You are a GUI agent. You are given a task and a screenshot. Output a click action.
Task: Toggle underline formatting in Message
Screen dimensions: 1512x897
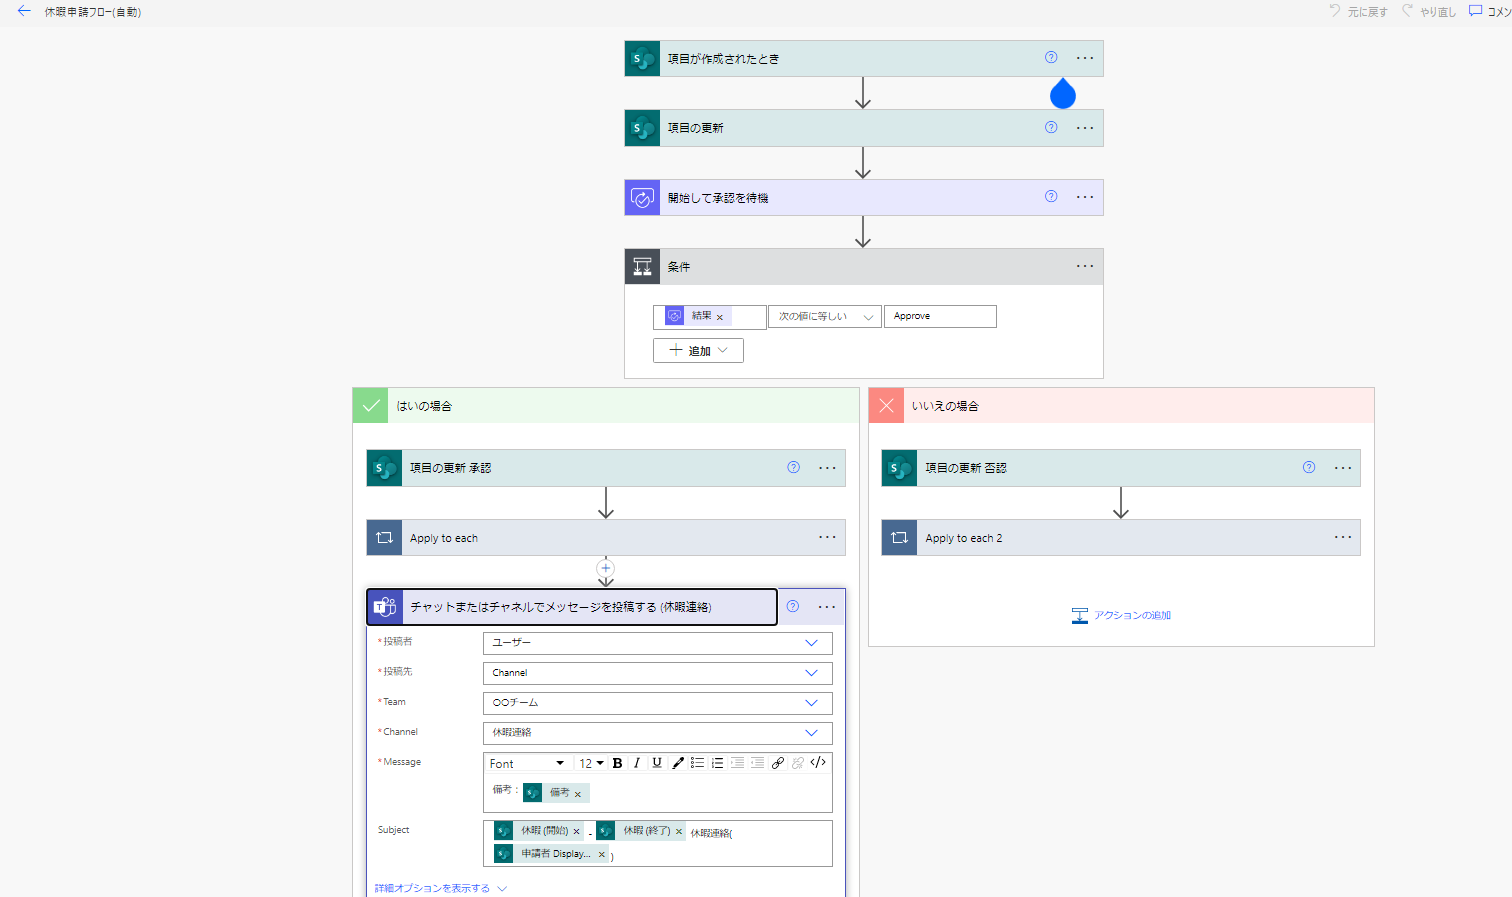[657, 763]
